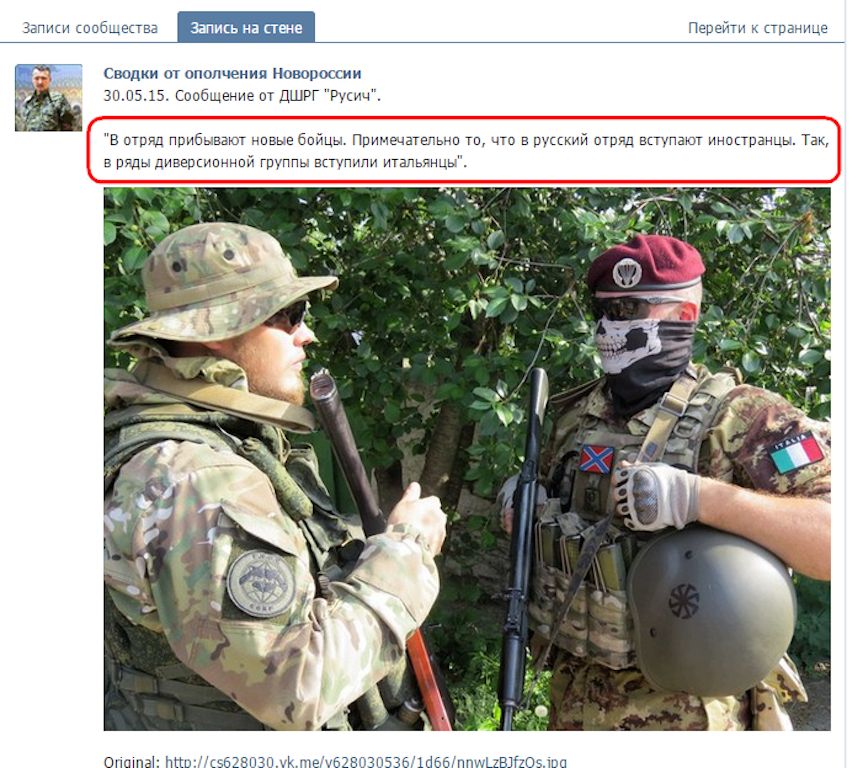Open the original image URL link
Image resolution: width=863 pixels, height=768 pixels.
click(x=365, y=761)
